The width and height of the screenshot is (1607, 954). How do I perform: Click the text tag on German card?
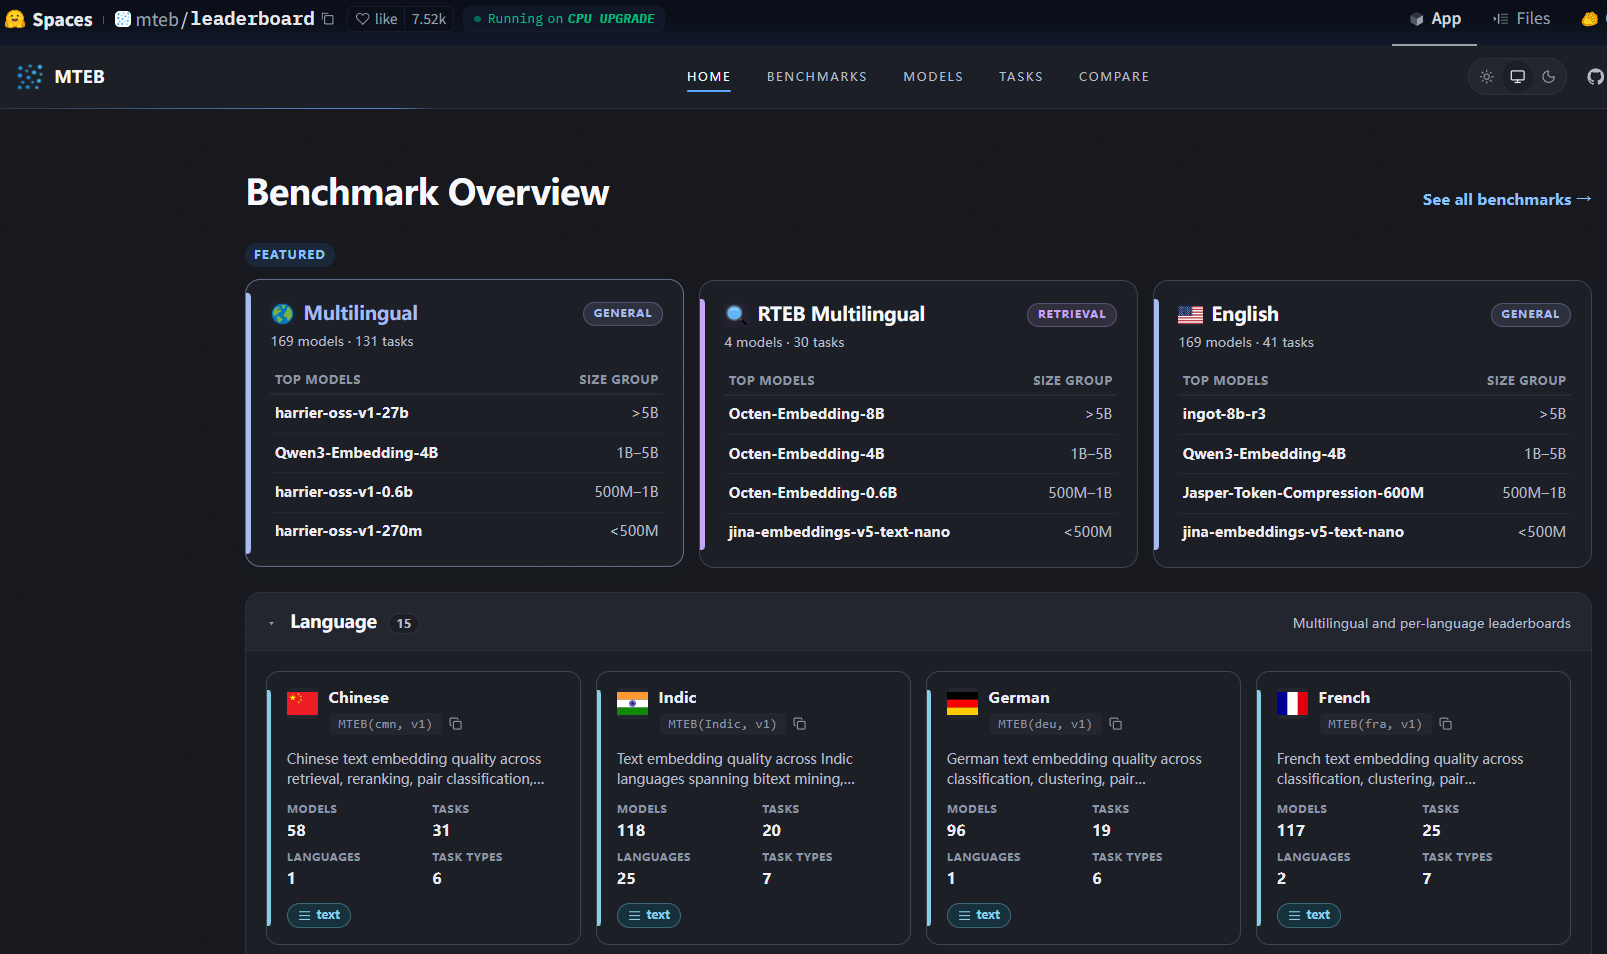979,915
